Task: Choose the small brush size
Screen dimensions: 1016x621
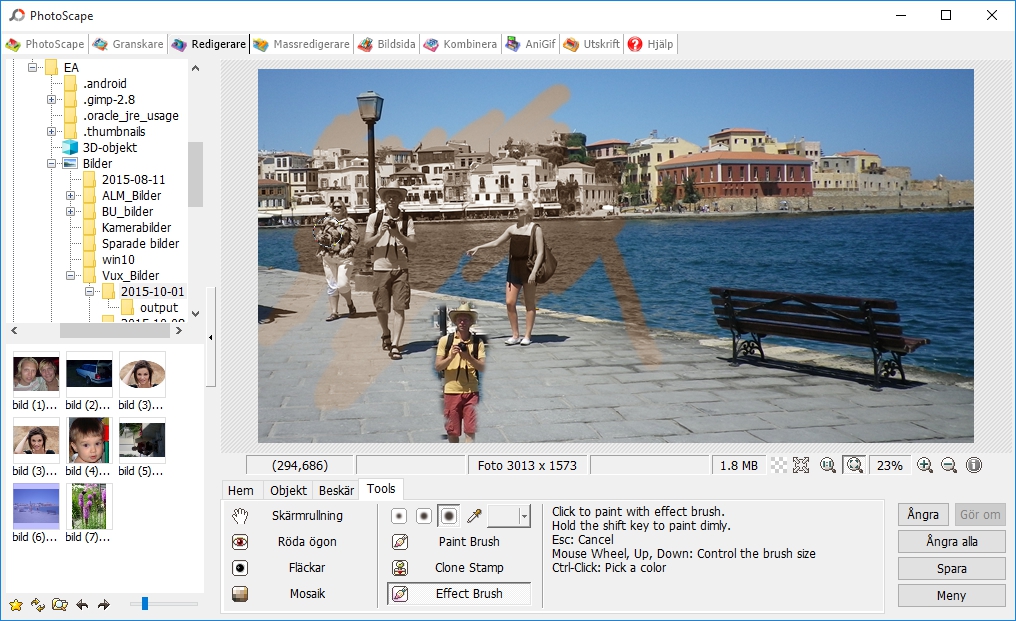Action: coord(399,516)
